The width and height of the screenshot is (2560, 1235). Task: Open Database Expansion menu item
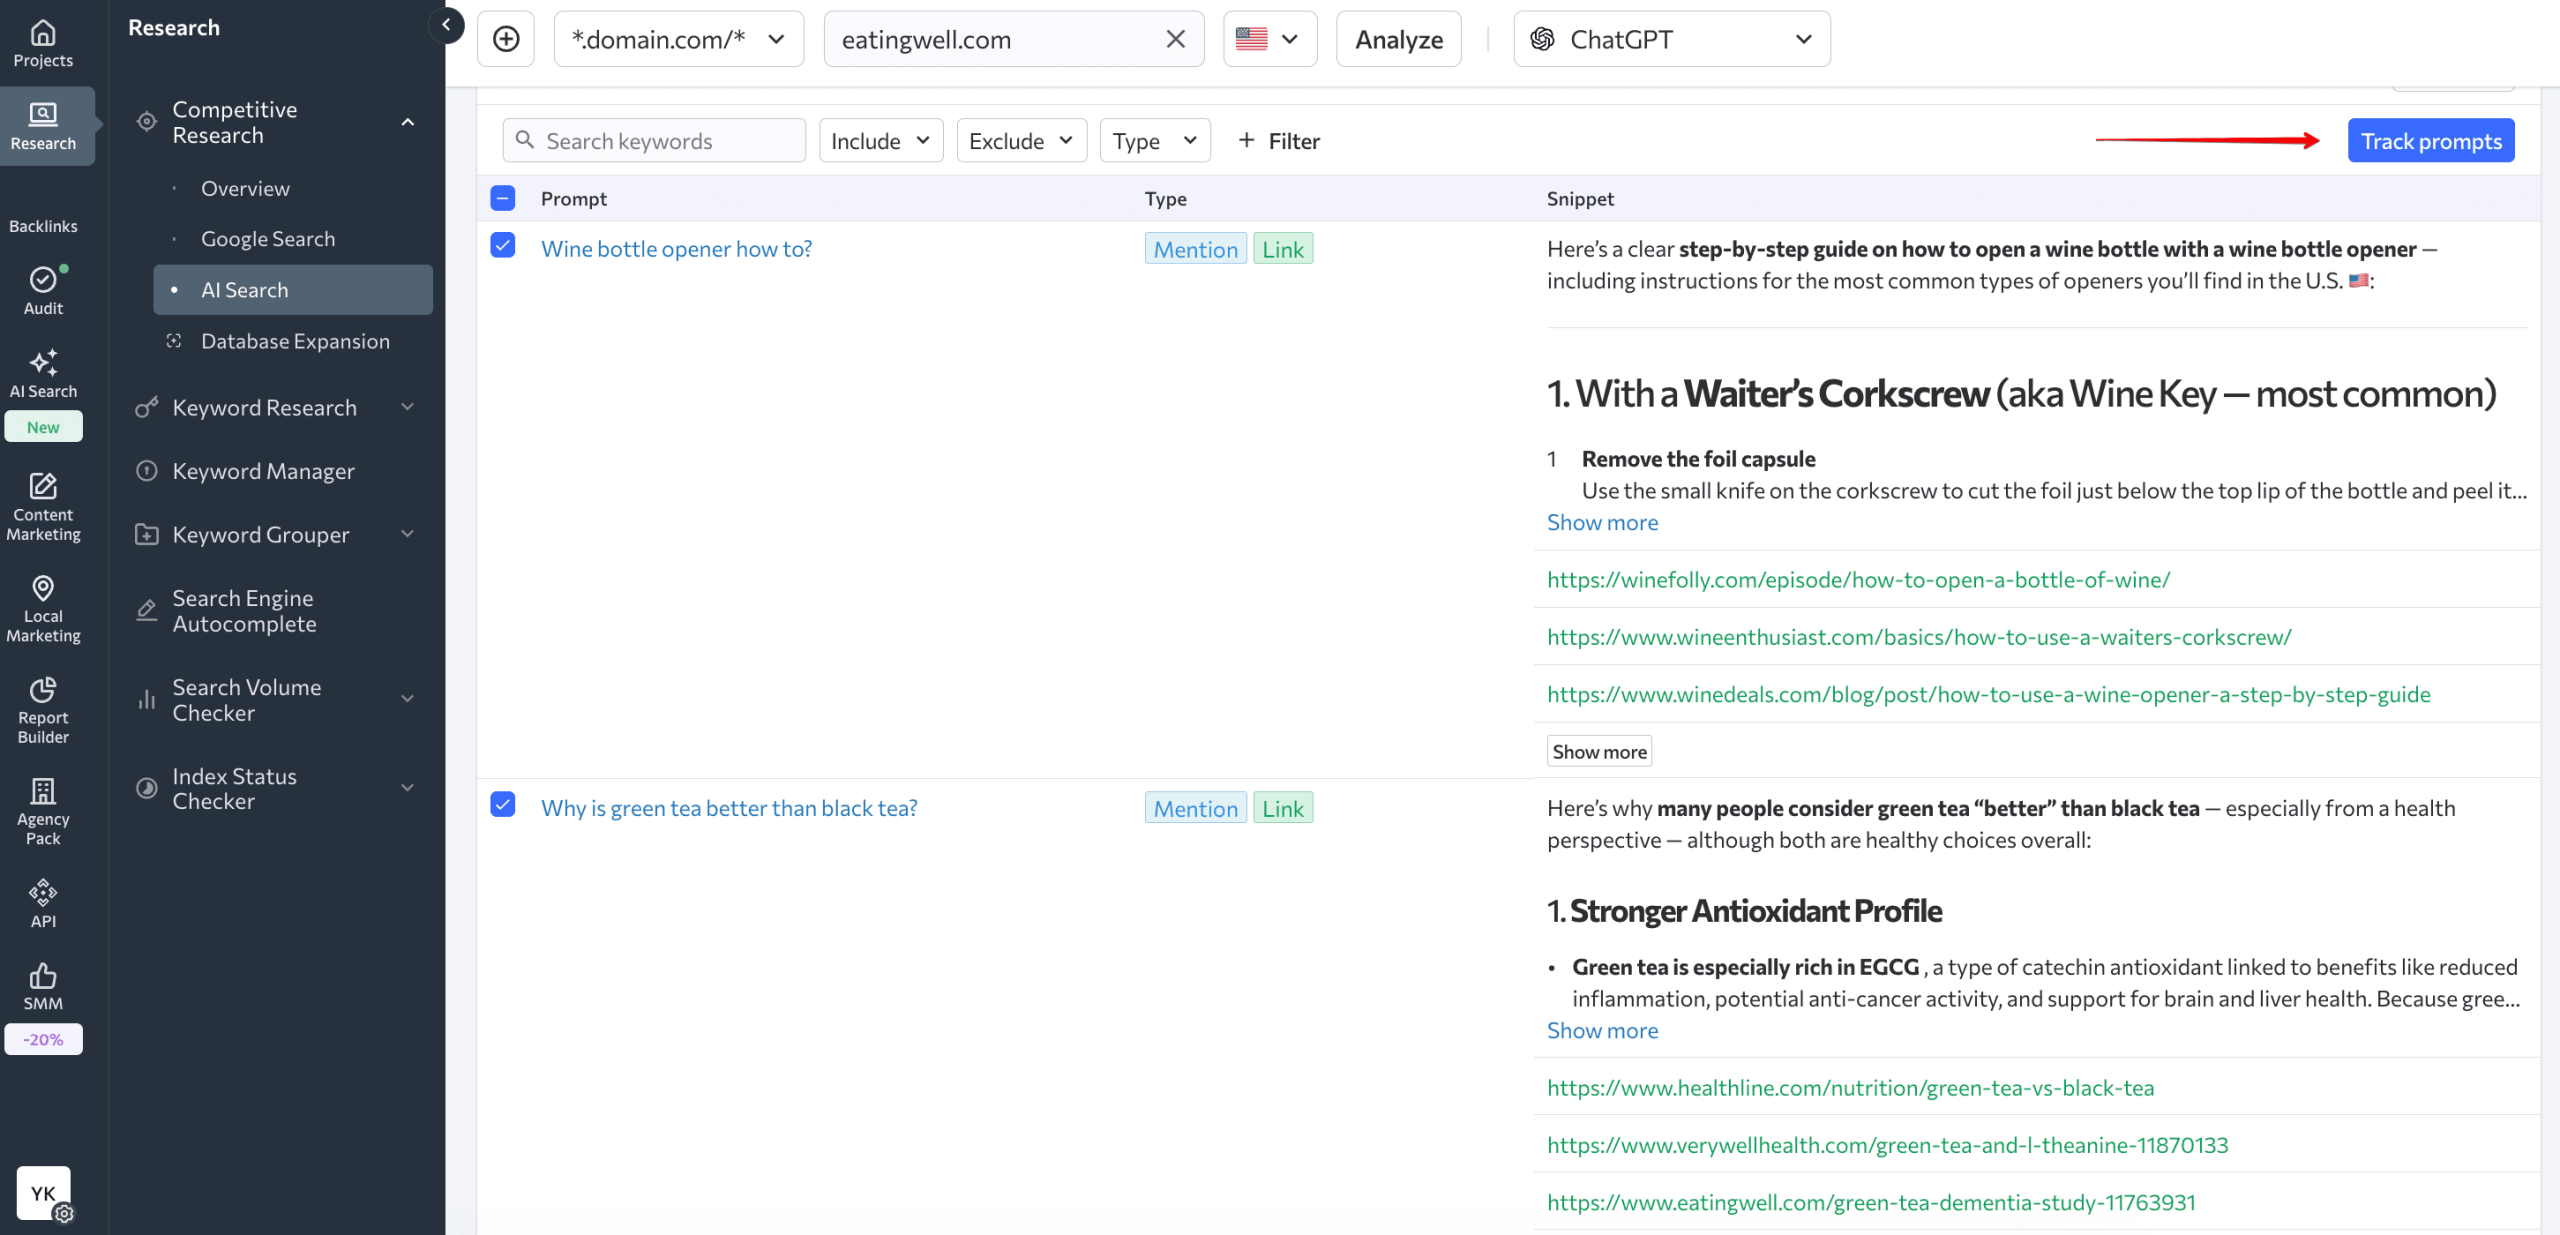coord(295,341)
